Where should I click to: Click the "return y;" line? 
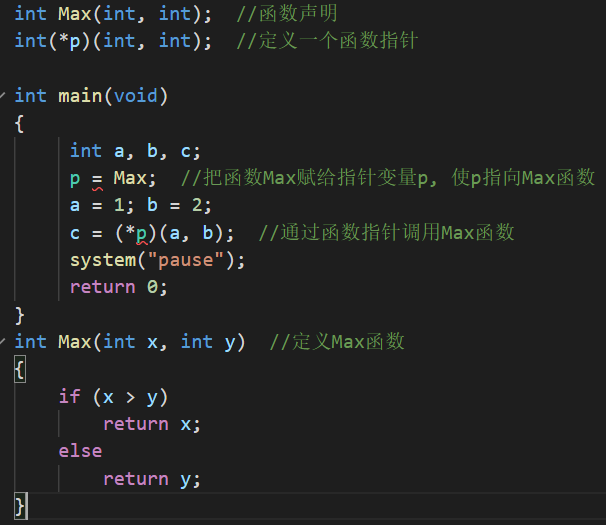pos(152,479)
